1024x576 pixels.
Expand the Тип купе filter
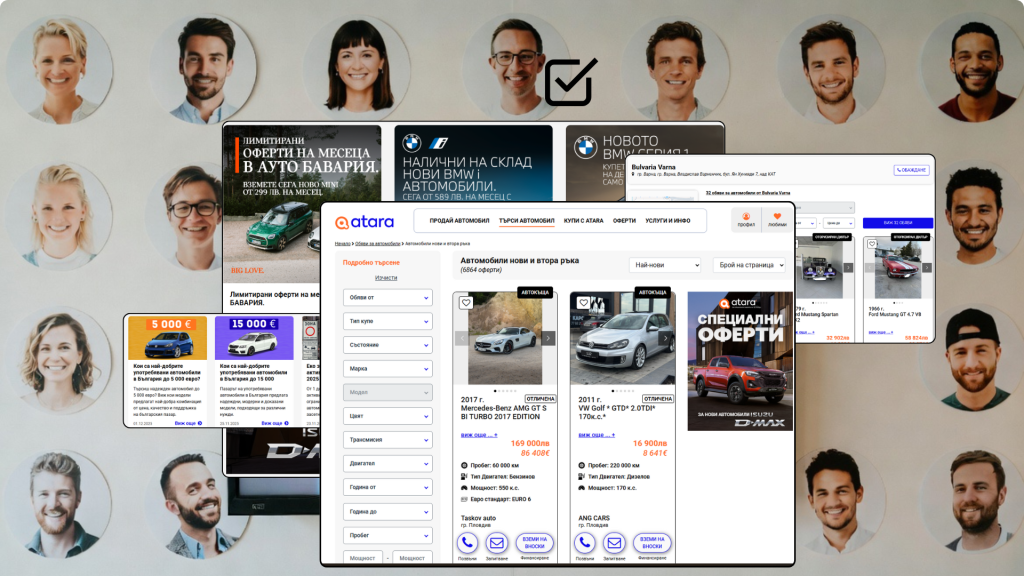(388, 321)
